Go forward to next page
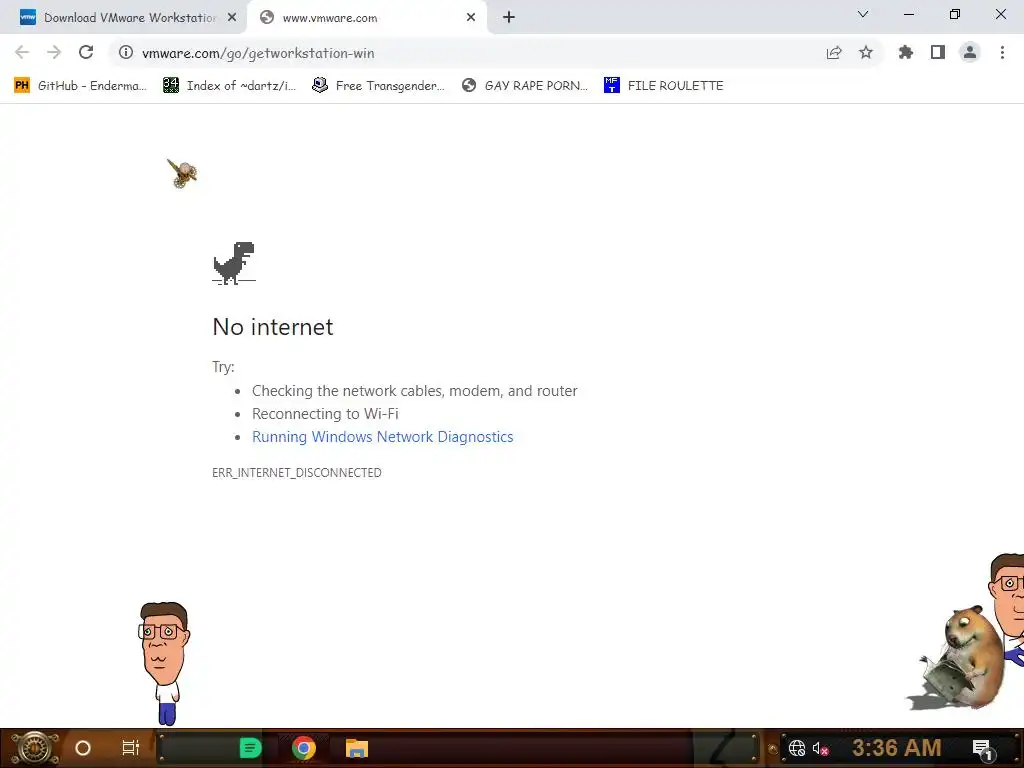The width and height of the screenshot is (1024, 768). 54,52
